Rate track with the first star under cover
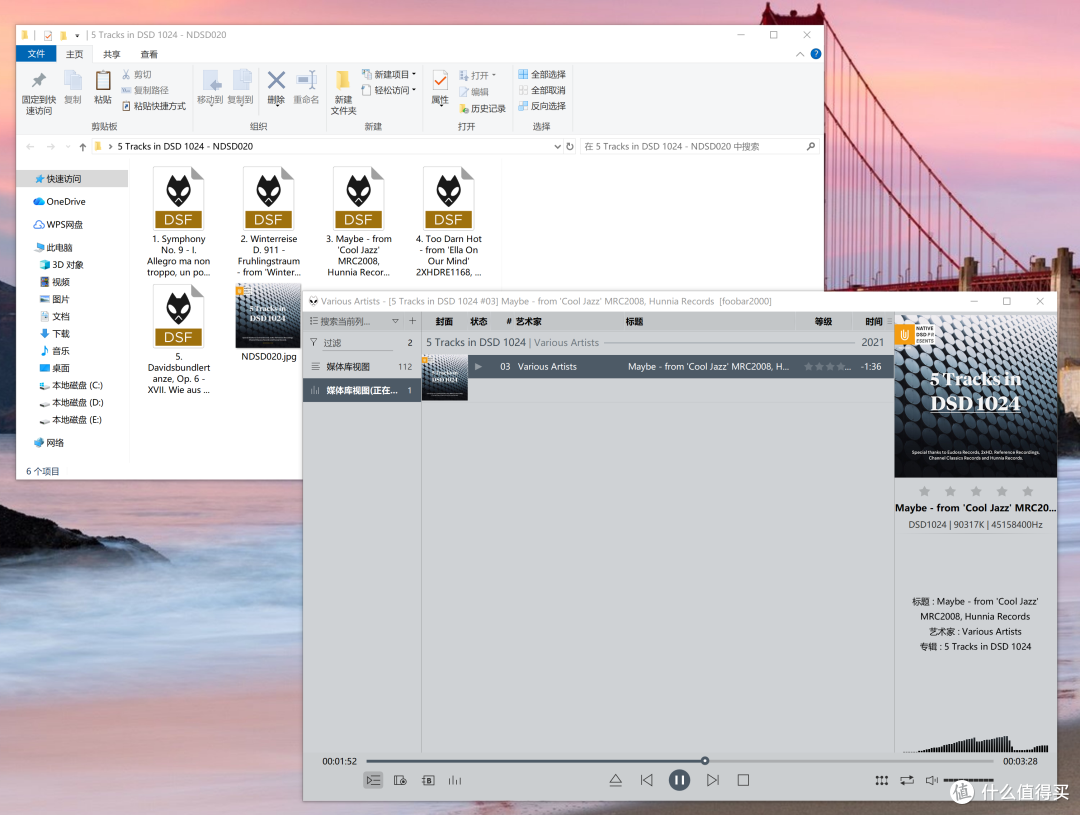1080x815 pixels. pos(924,491)
